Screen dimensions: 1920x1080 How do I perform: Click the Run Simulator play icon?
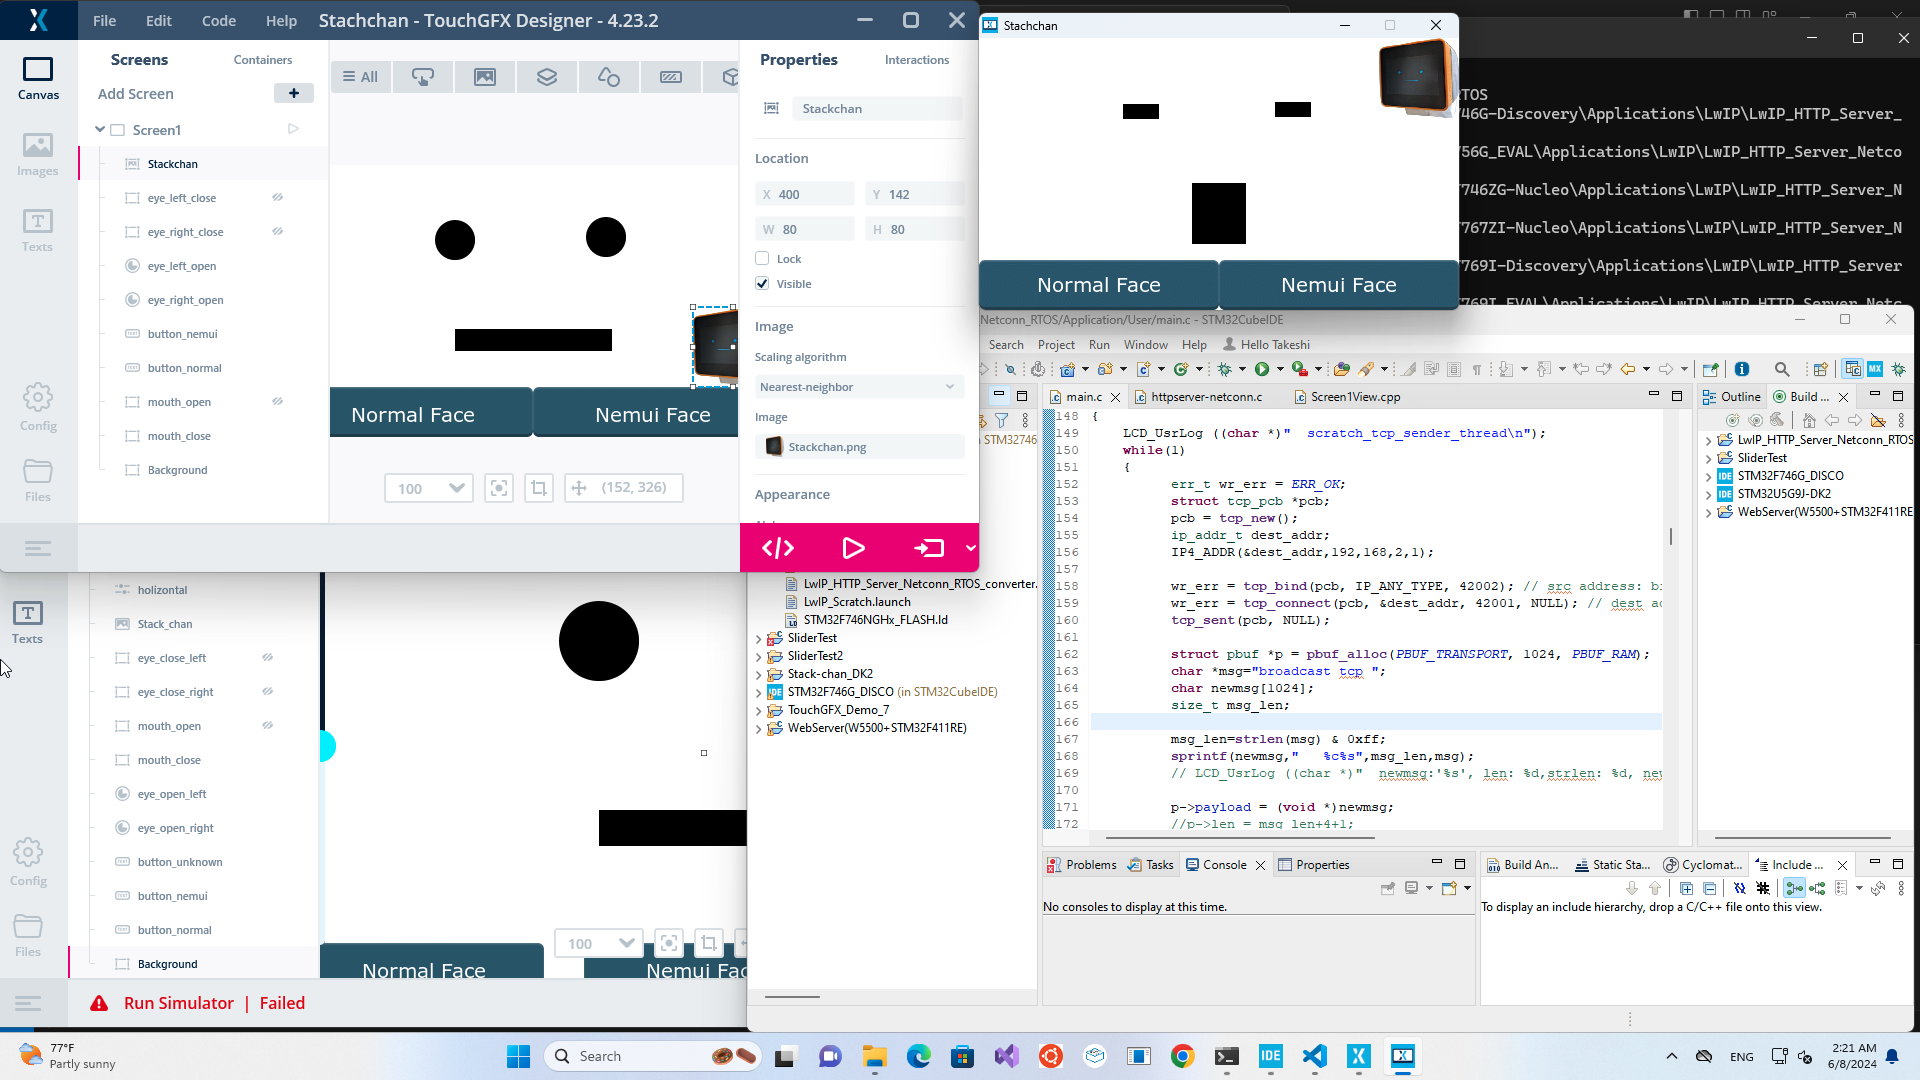click(x=853, y=548)
